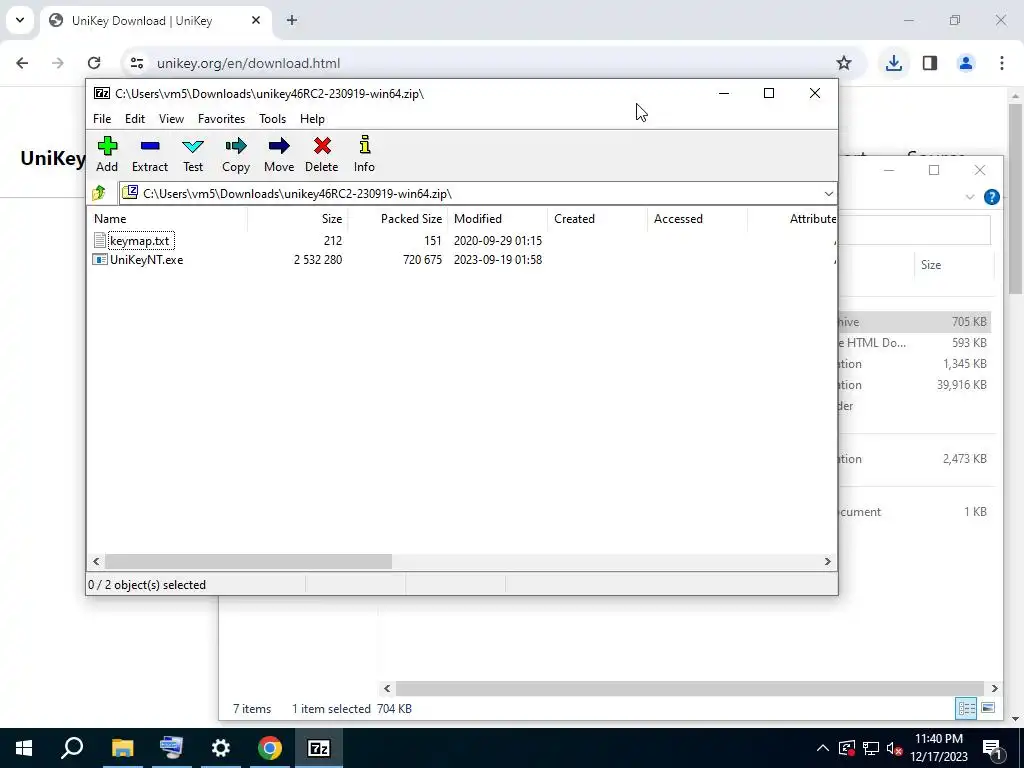The height and width of the screenshot is (768, 1024).
Task: Switch to Chrome from the taskbar
Action: click(270, 748)
